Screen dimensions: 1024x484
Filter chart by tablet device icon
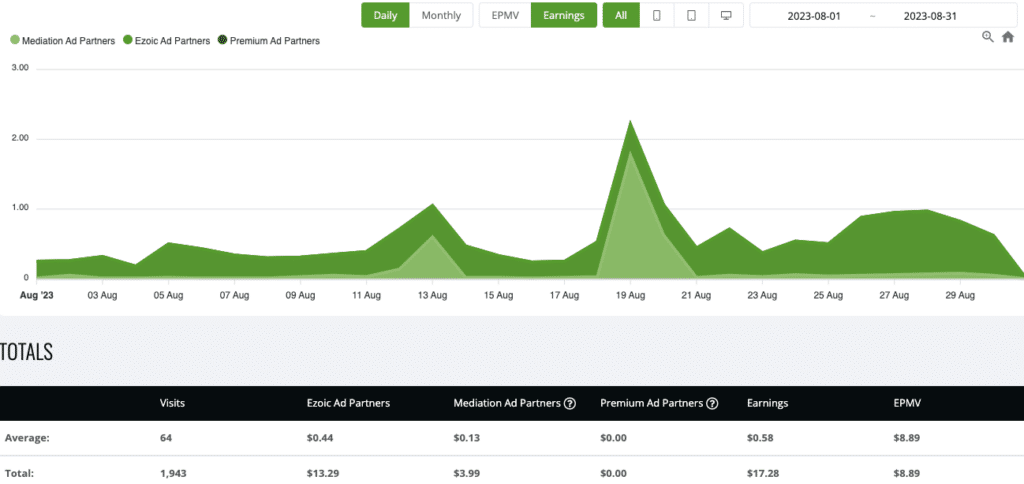pyautogui.click(x=691, y=16)
